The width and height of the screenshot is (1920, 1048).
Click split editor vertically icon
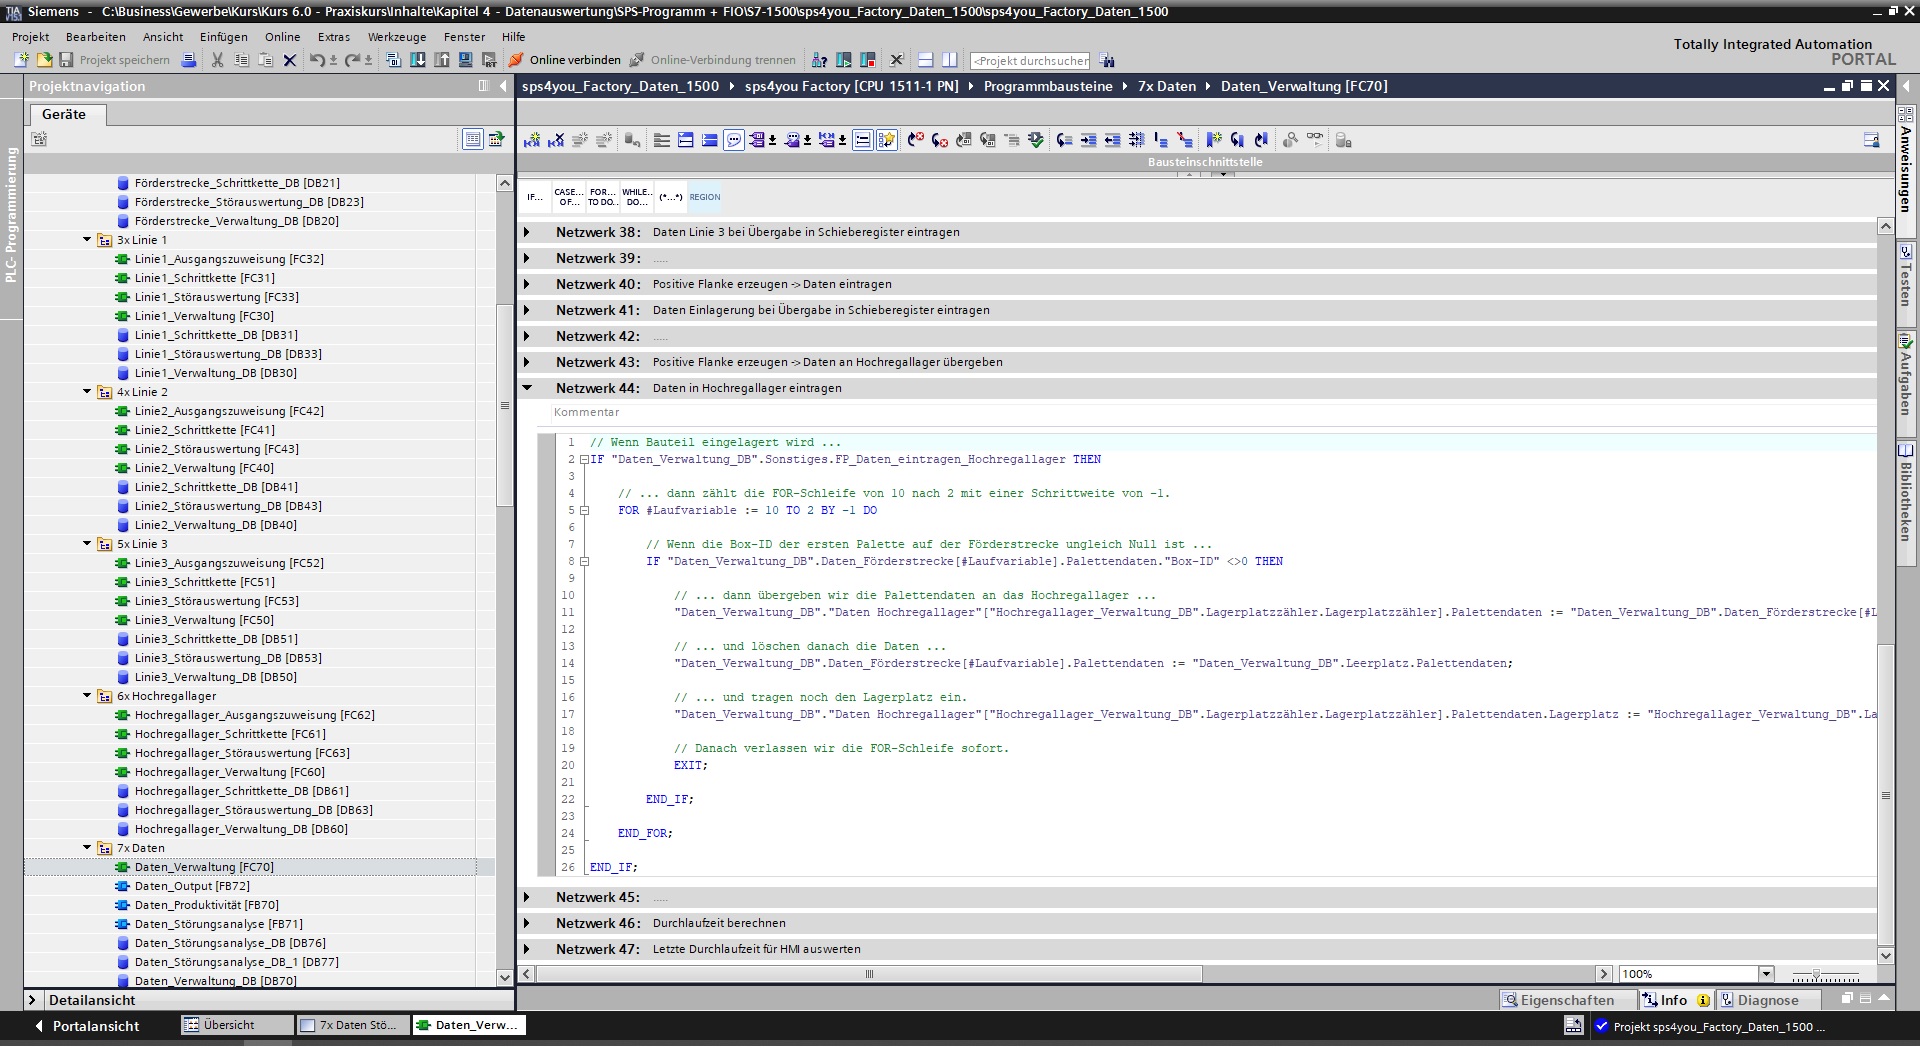point(950,60)
